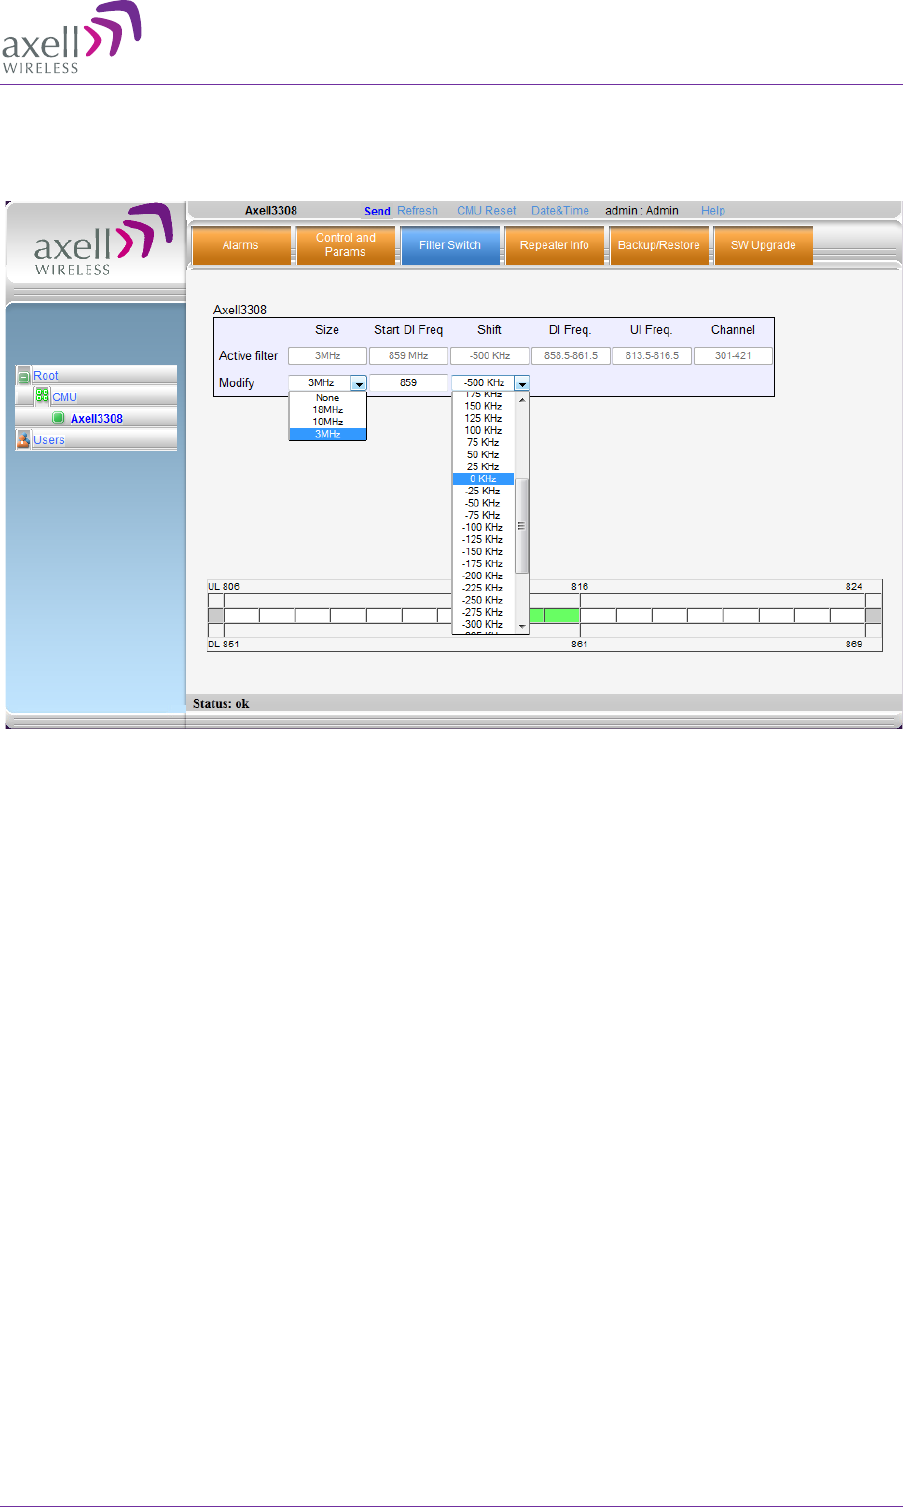
Task: Click the Status: ok text
Action: [x=221, y=704]
